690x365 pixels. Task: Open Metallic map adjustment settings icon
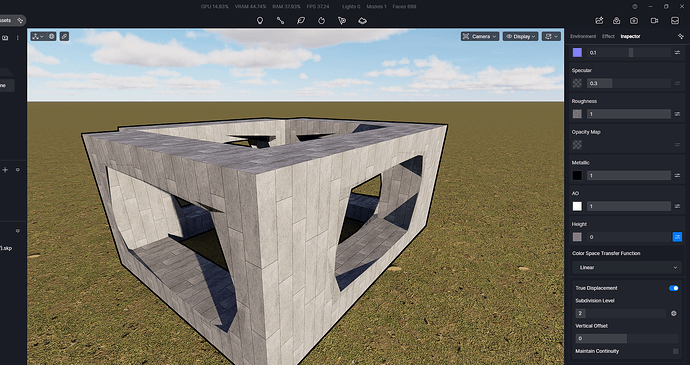click(677, 176)
